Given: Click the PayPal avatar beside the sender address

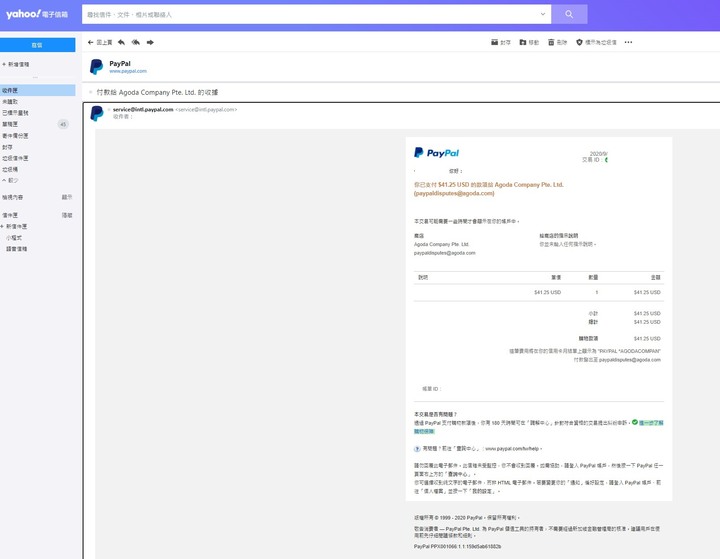Looking at the screenshot, I should [x=97, y=113].
